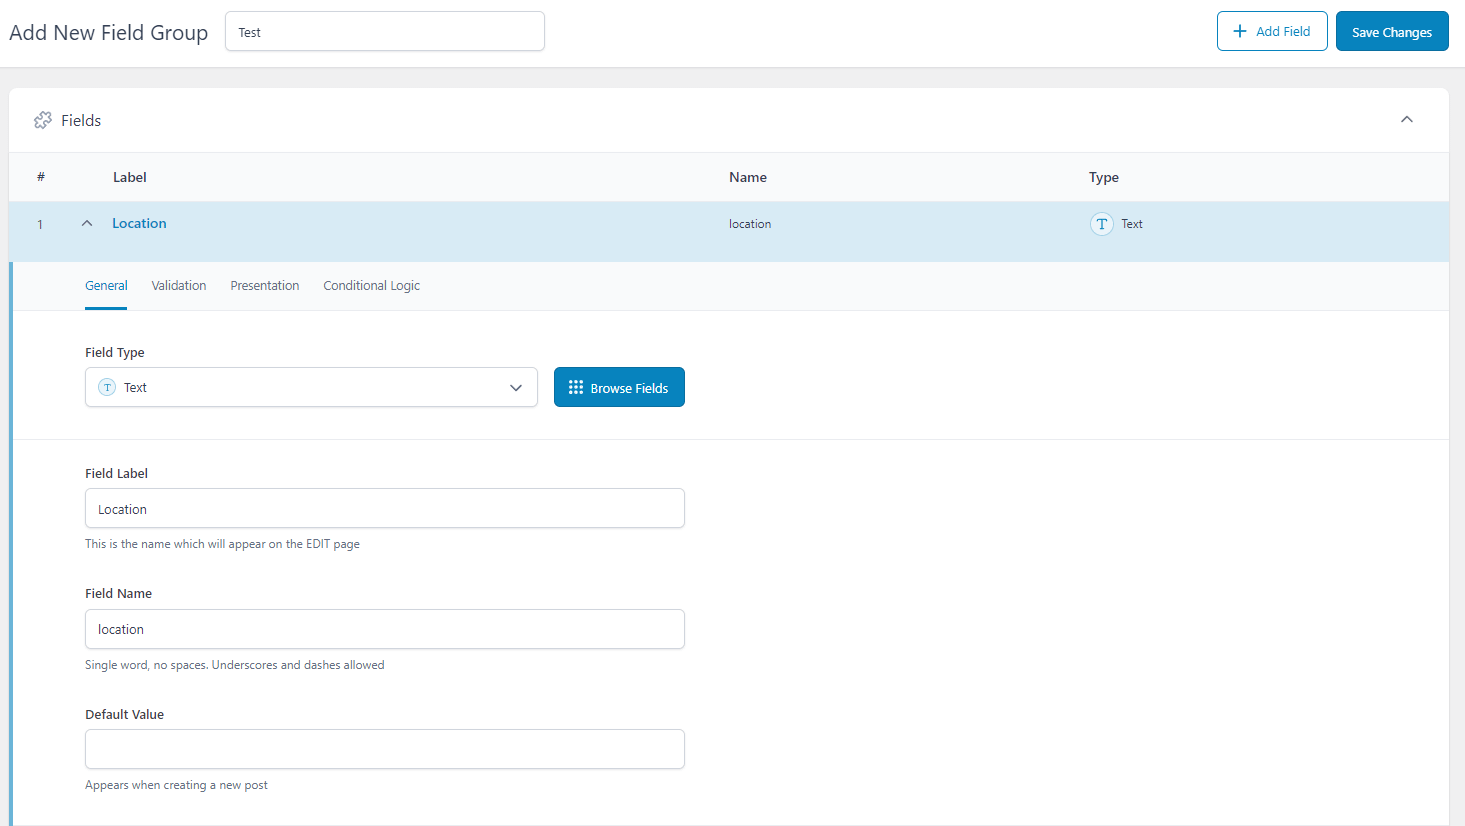The image size is (1465, 826).
Task: Click the Field Name input containing location
Action: point(384,628)
